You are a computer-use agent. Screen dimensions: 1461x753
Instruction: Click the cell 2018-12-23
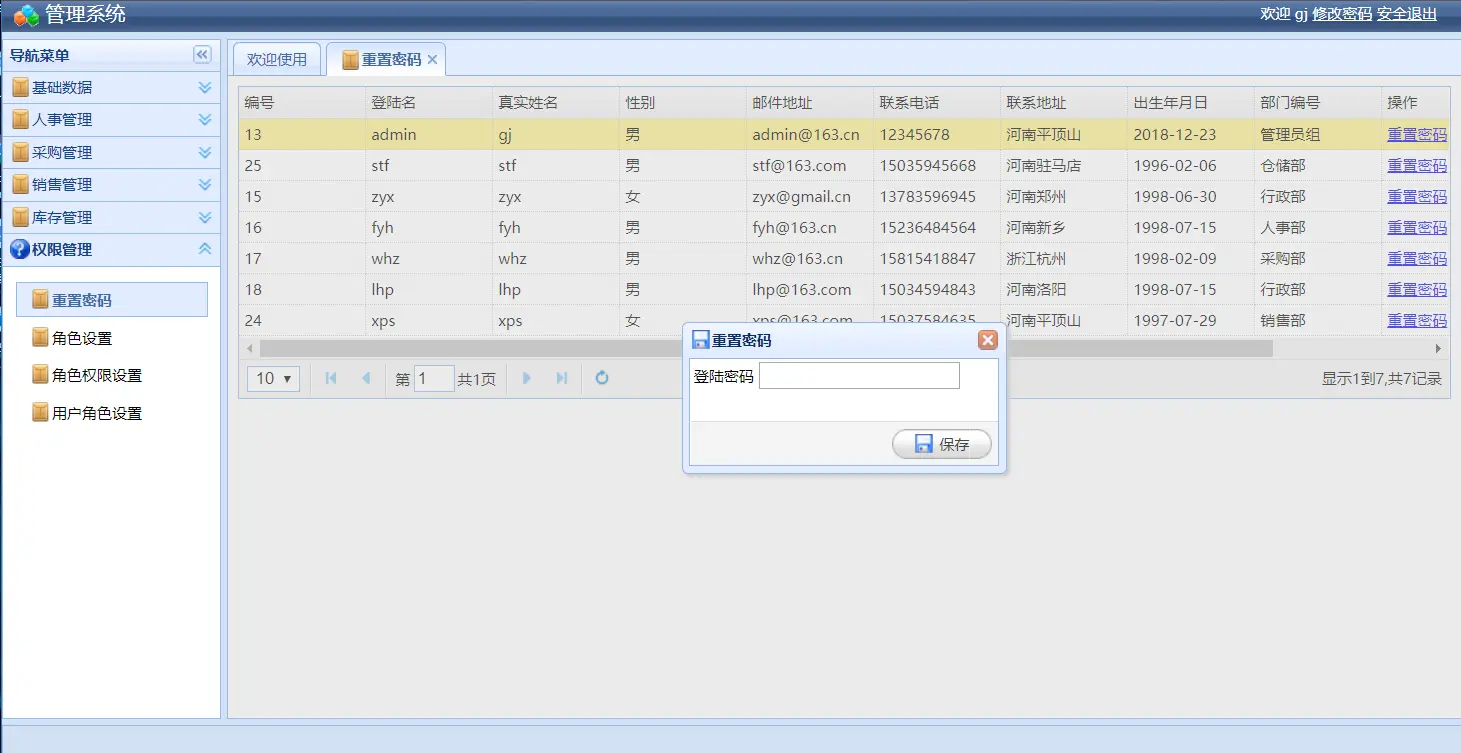1191,134
